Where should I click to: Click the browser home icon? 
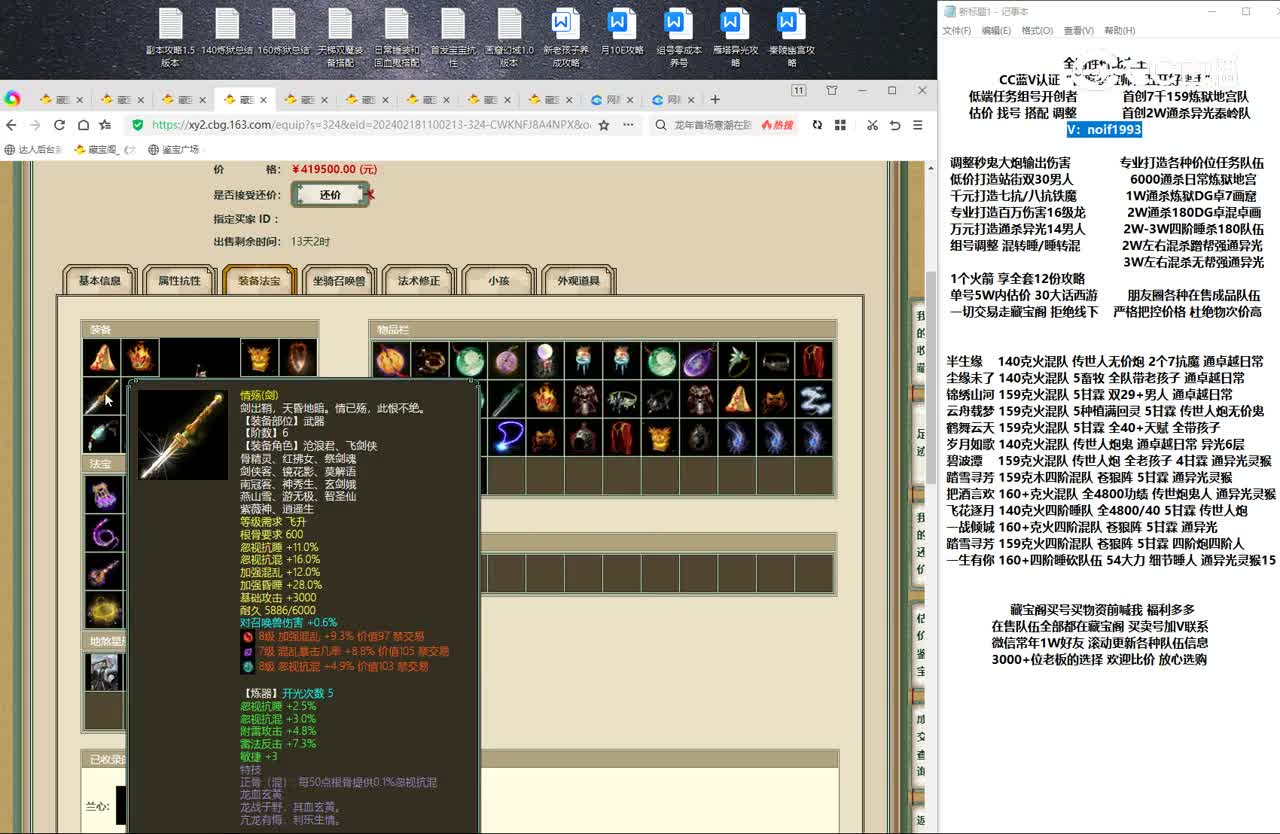pyautogui.click(x=84, y=125)
